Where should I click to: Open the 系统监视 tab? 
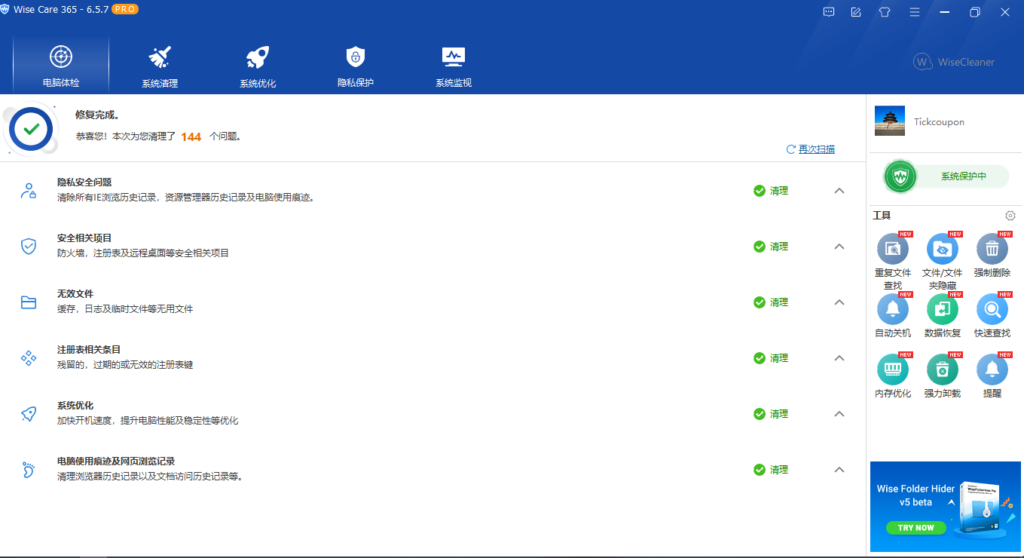pos(453,66)
